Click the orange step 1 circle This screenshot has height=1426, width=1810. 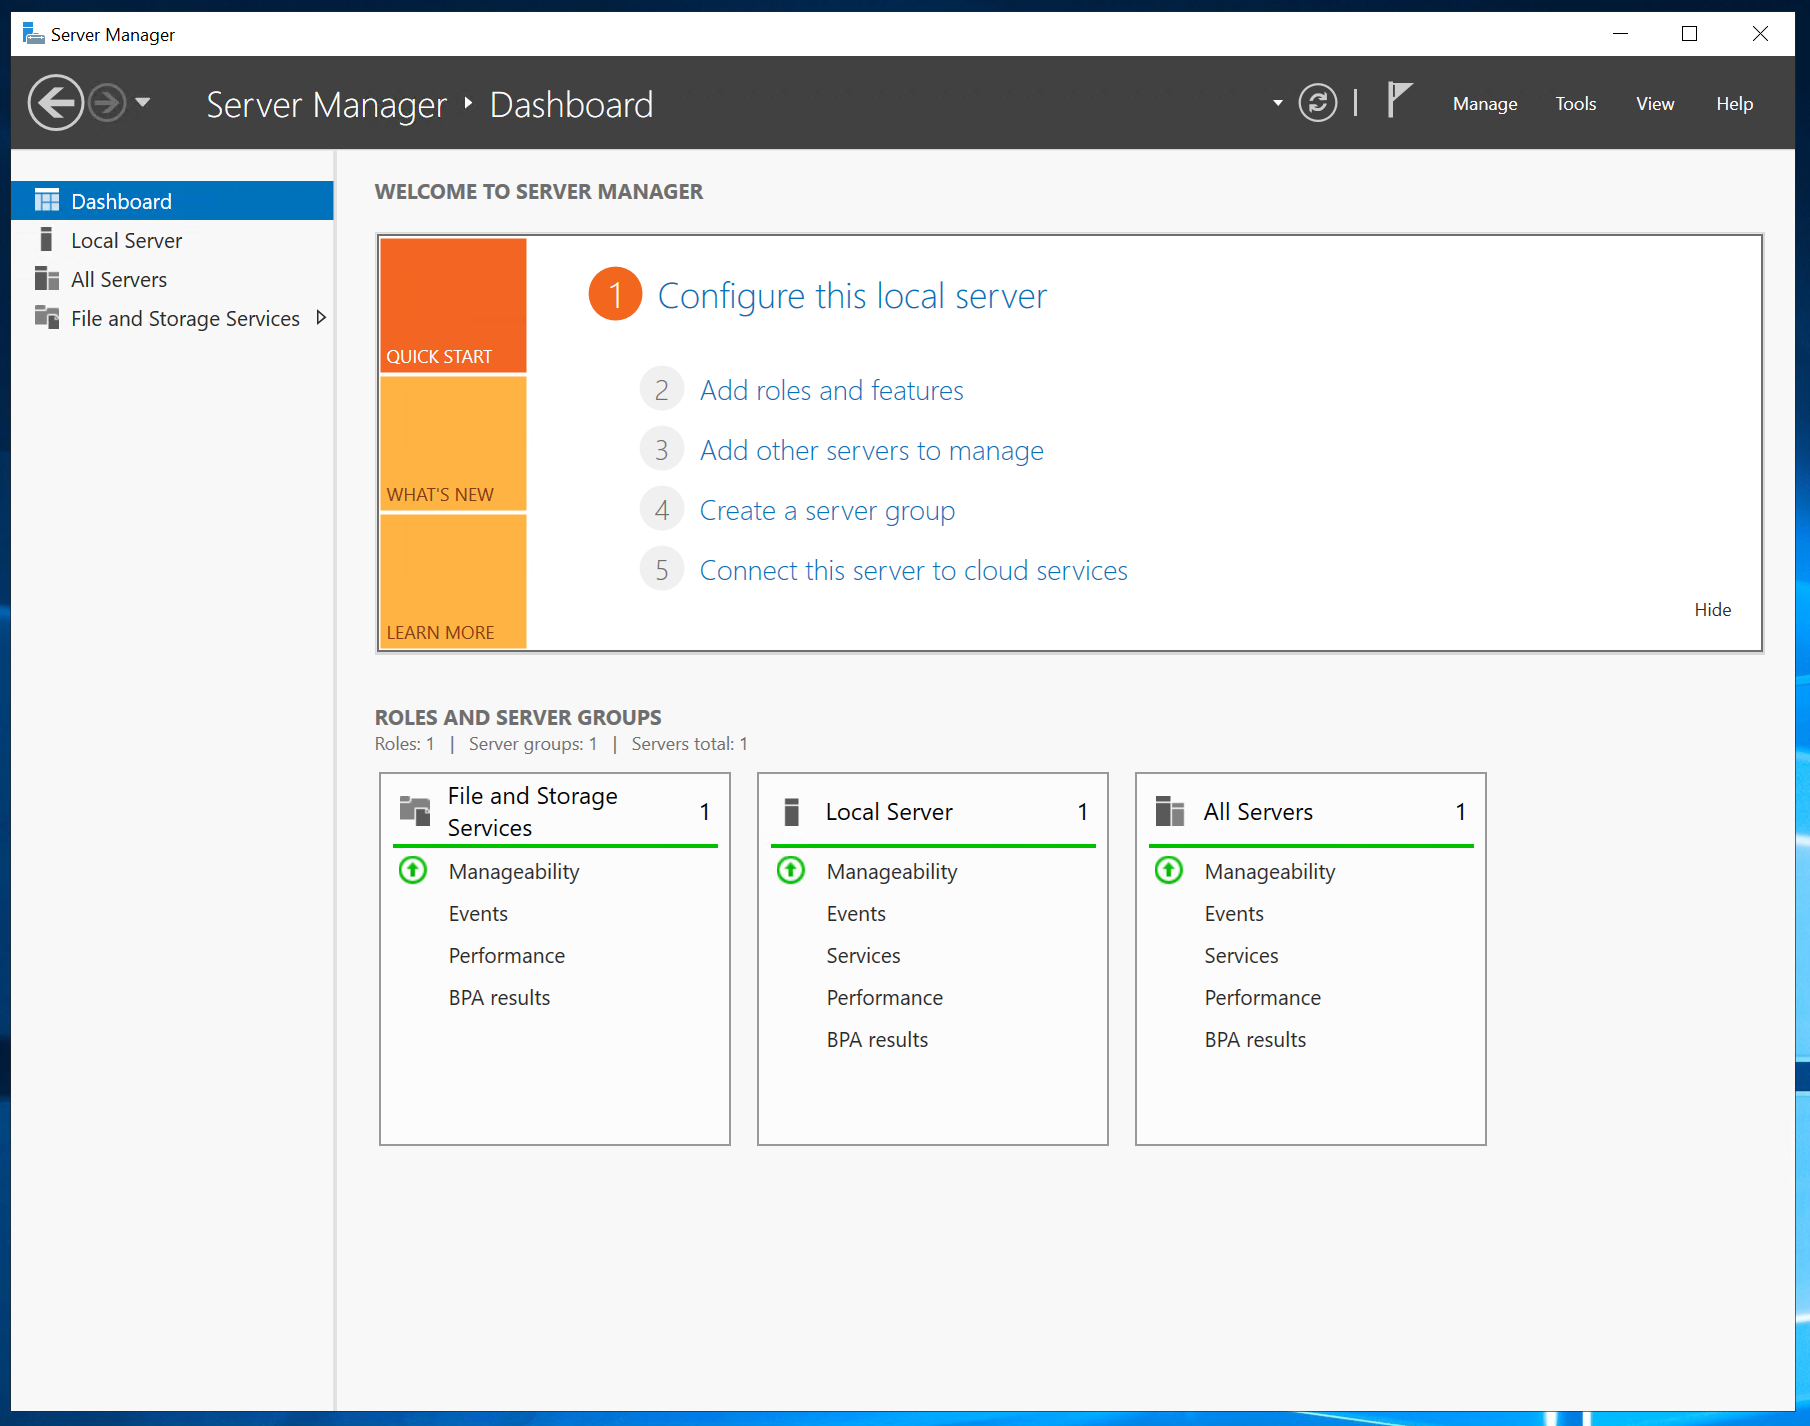[615, 294]
